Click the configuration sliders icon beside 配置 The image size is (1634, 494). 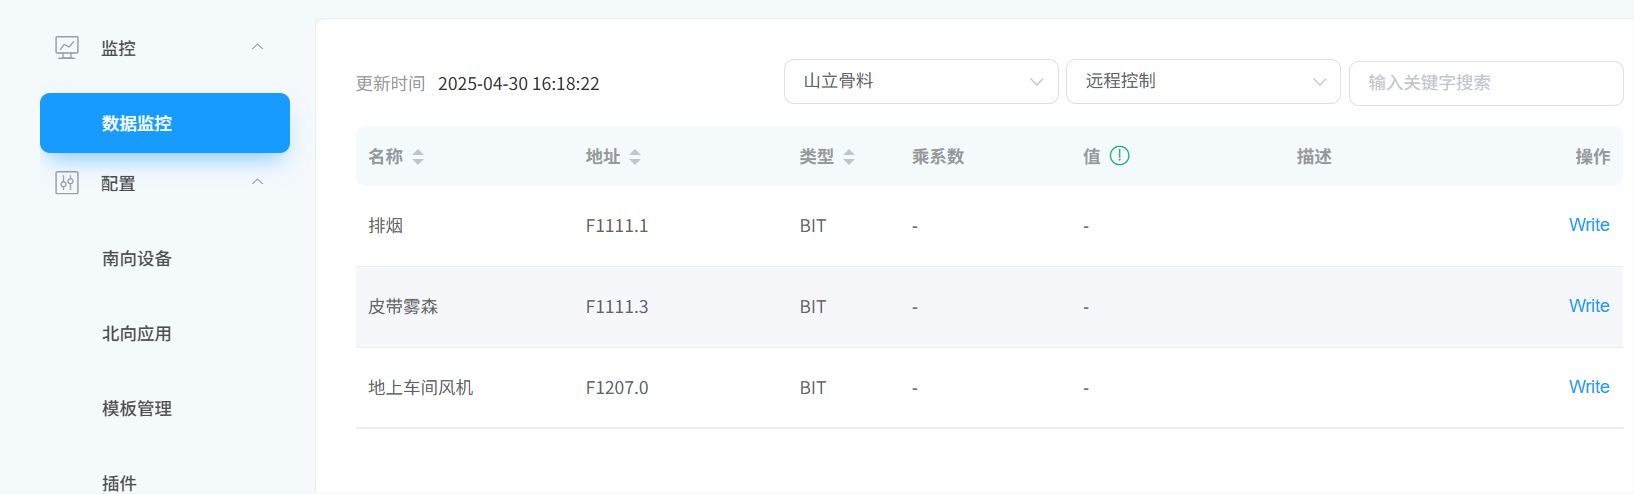pos(67,182)
